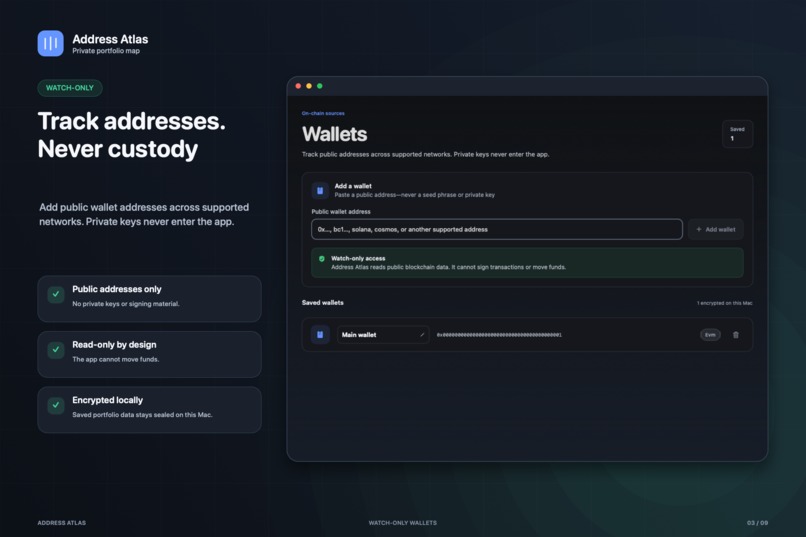Click the Main wallet name field

pyautogui.click(x=382, y=335)
